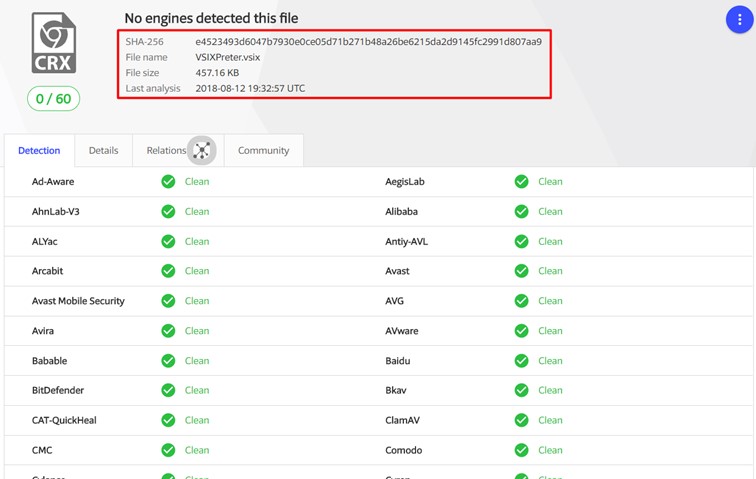
Task: Click the Last analysis field label
Action: coord(153,88)
